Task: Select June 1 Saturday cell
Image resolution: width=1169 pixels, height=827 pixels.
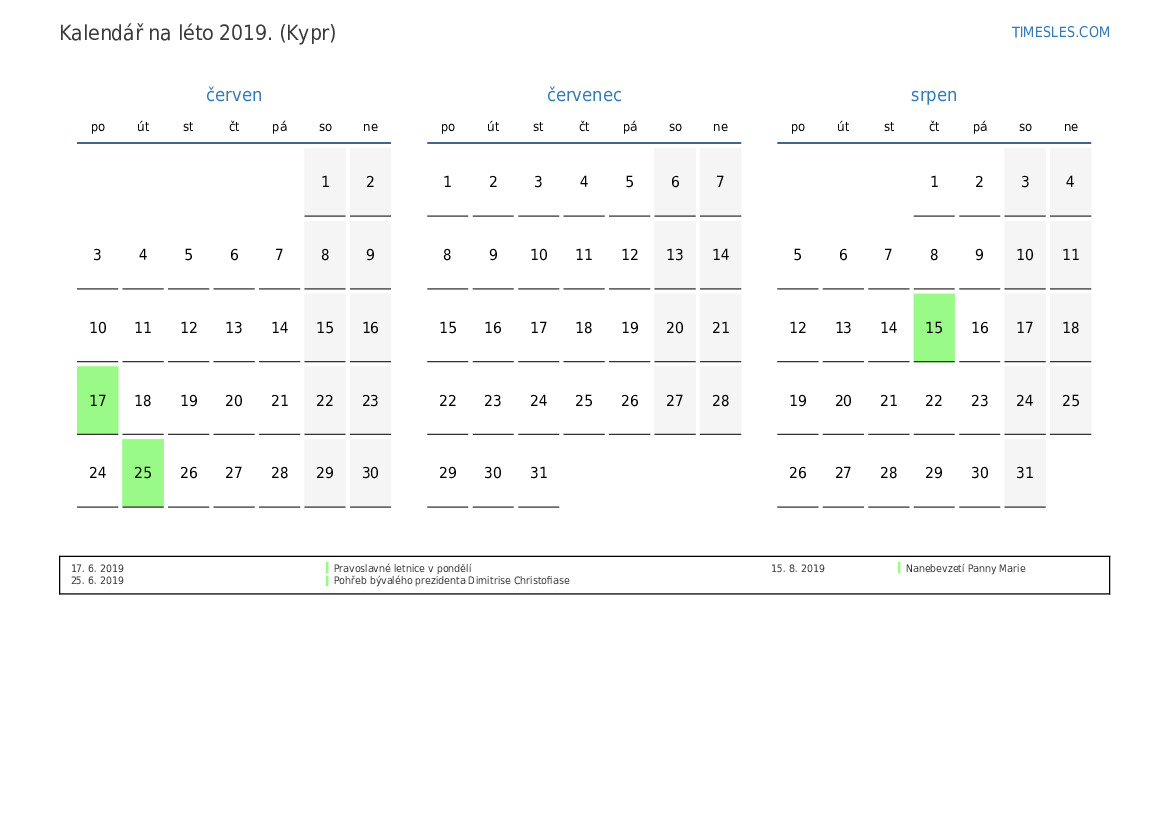Action: [325, 182]
